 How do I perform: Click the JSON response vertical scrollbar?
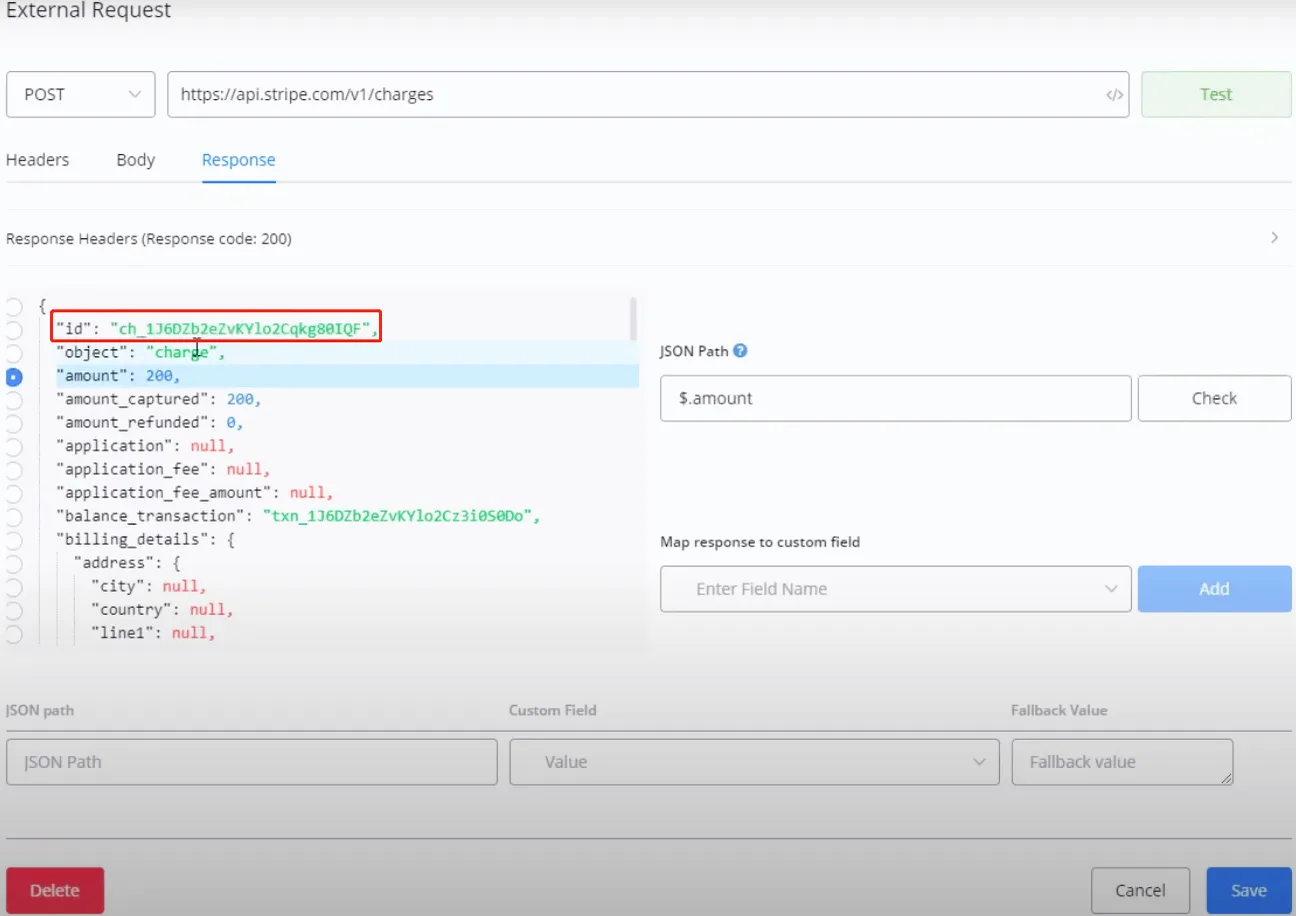[x=633, y=319]
